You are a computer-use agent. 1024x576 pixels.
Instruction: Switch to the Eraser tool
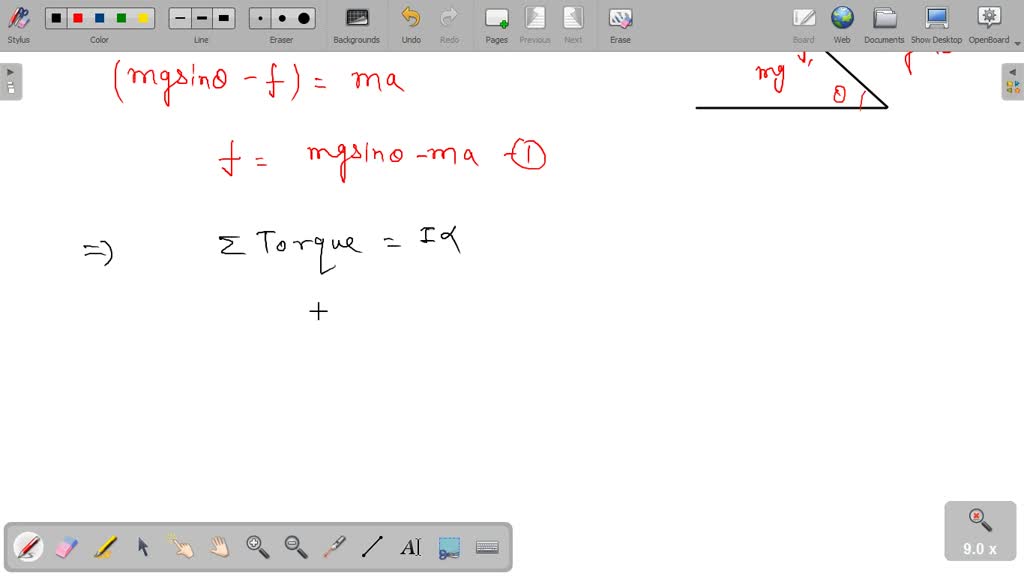(63, 547)
